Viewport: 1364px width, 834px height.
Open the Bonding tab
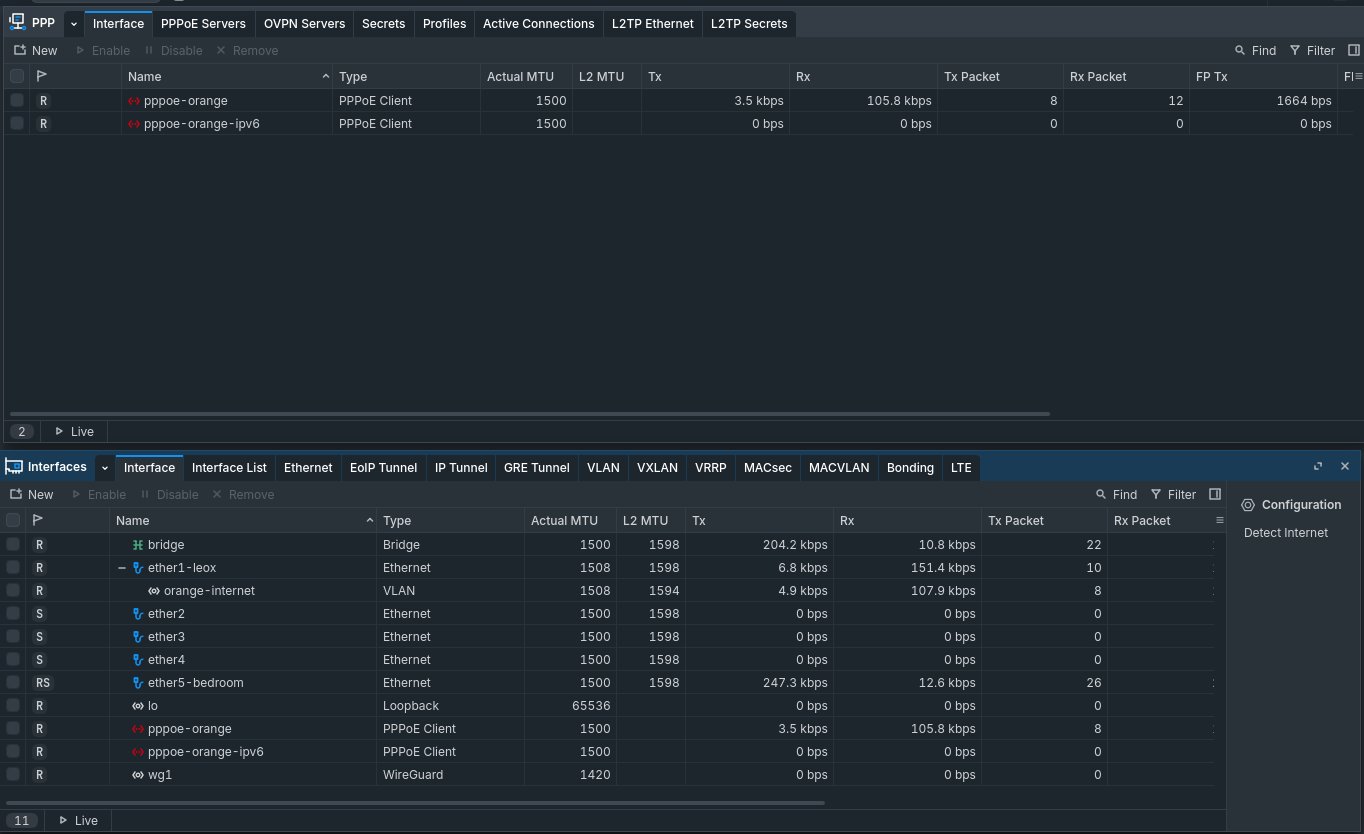pyautogui.click(x=910, y=468)
